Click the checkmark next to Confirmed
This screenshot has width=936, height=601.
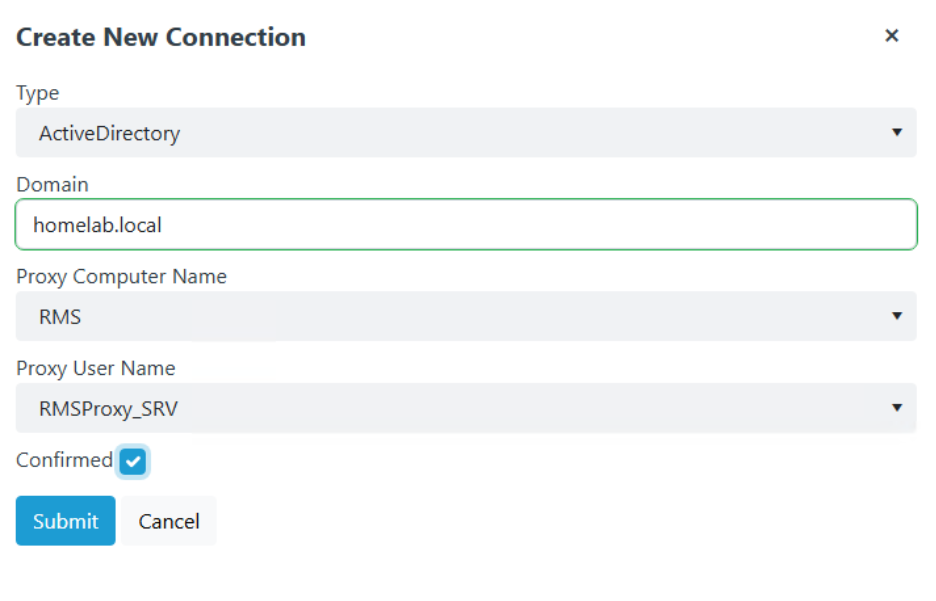(x=132, y=461)
